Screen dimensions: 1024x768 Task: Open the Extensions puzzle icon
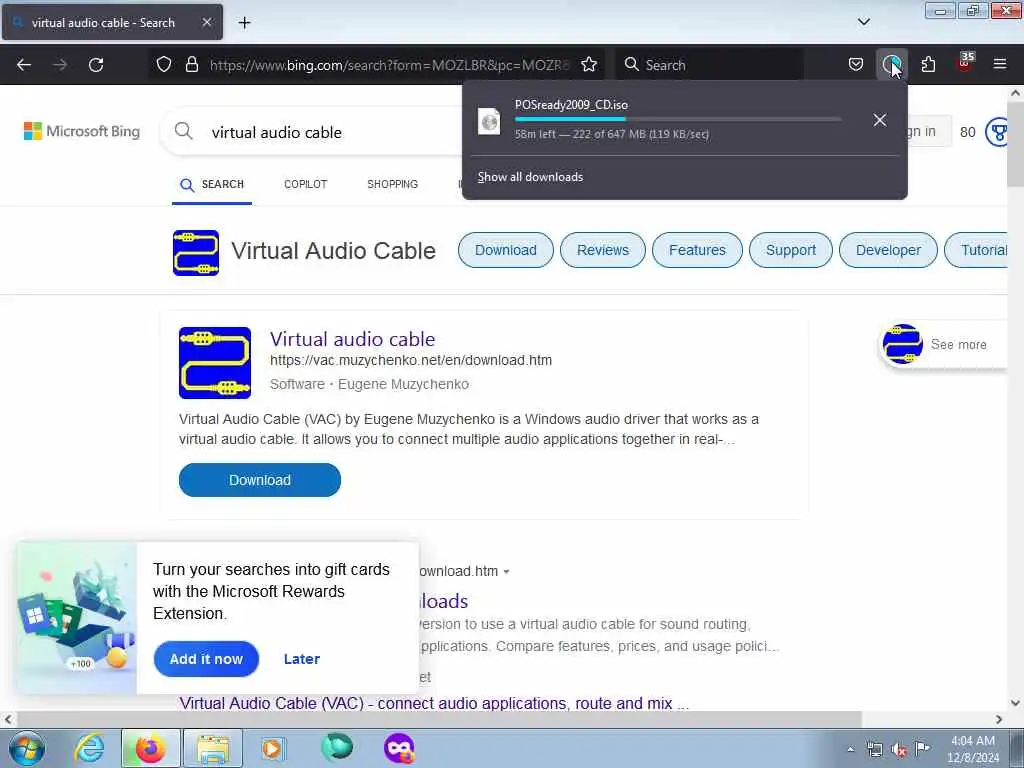[x=928, y=65]
